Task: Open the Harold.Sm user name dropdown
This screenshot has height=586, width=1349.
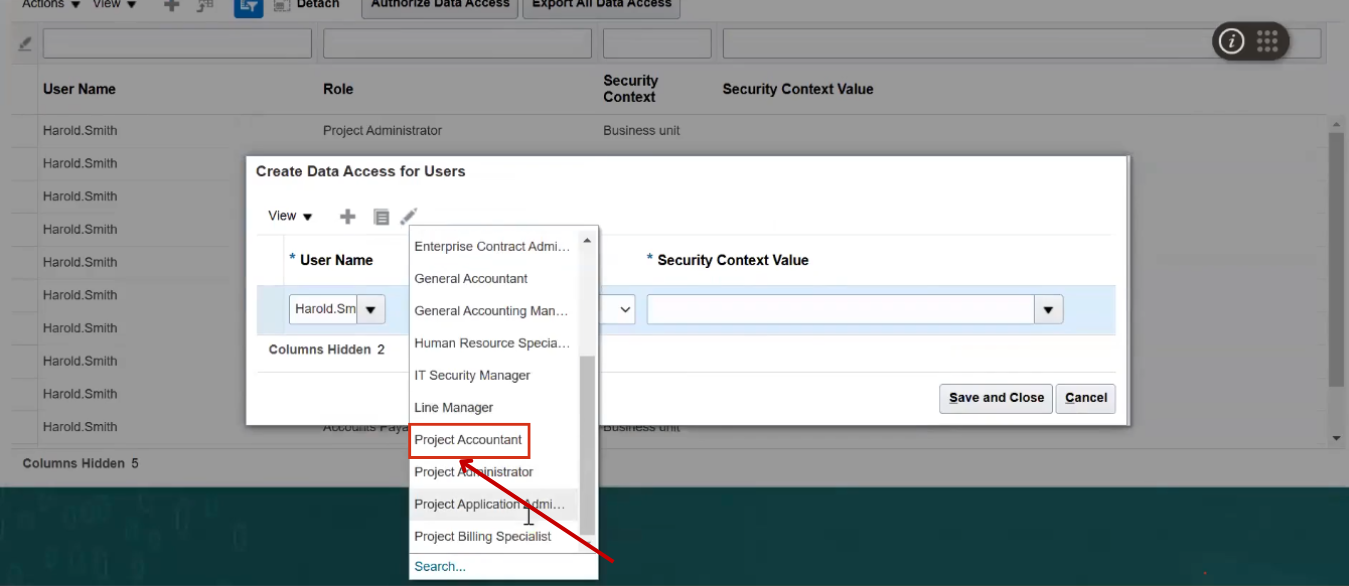Action: 370,309
